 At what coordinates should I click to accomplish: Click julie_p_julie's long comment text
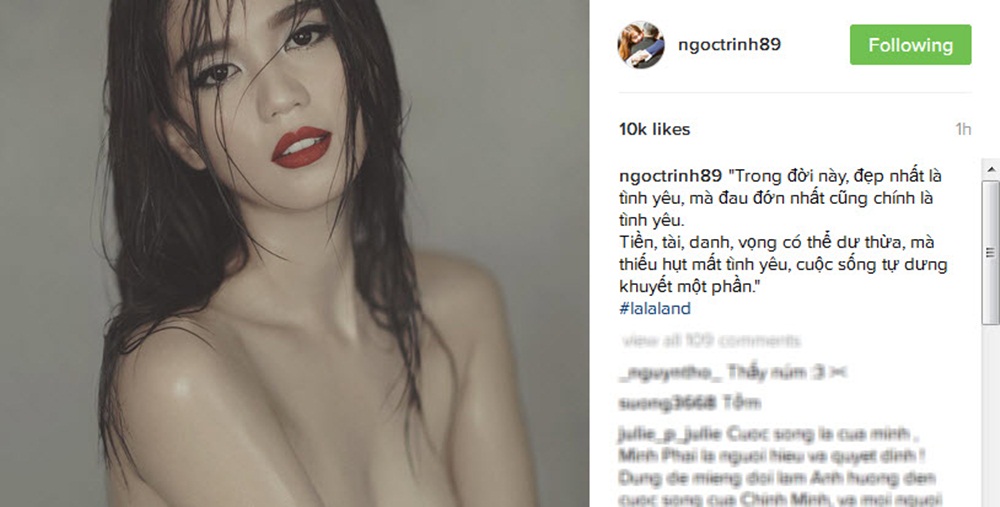click(x=779, y=467)
